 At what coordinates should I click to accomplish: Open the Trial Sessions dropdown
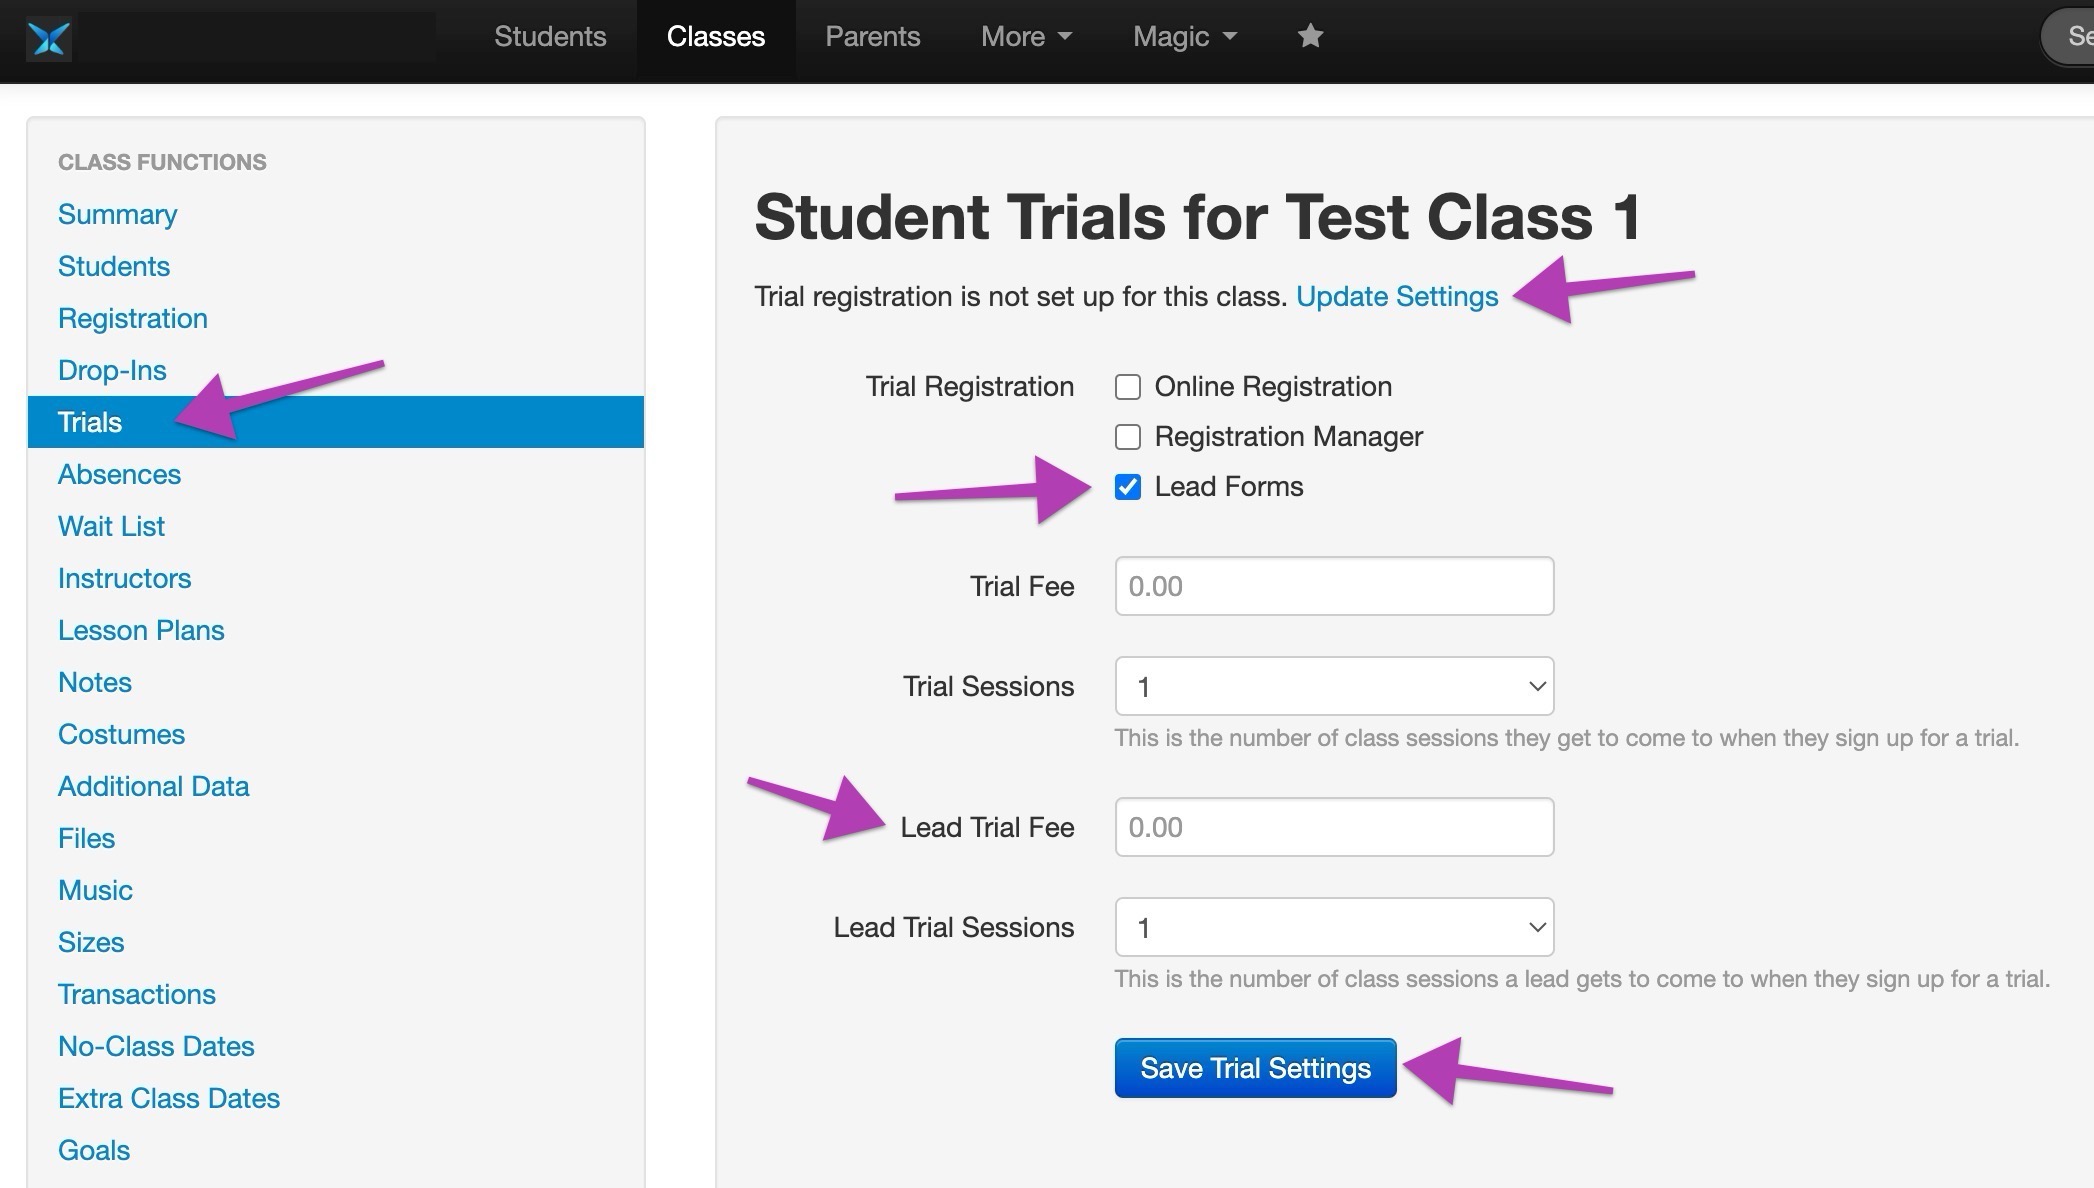coord(1334,686)
